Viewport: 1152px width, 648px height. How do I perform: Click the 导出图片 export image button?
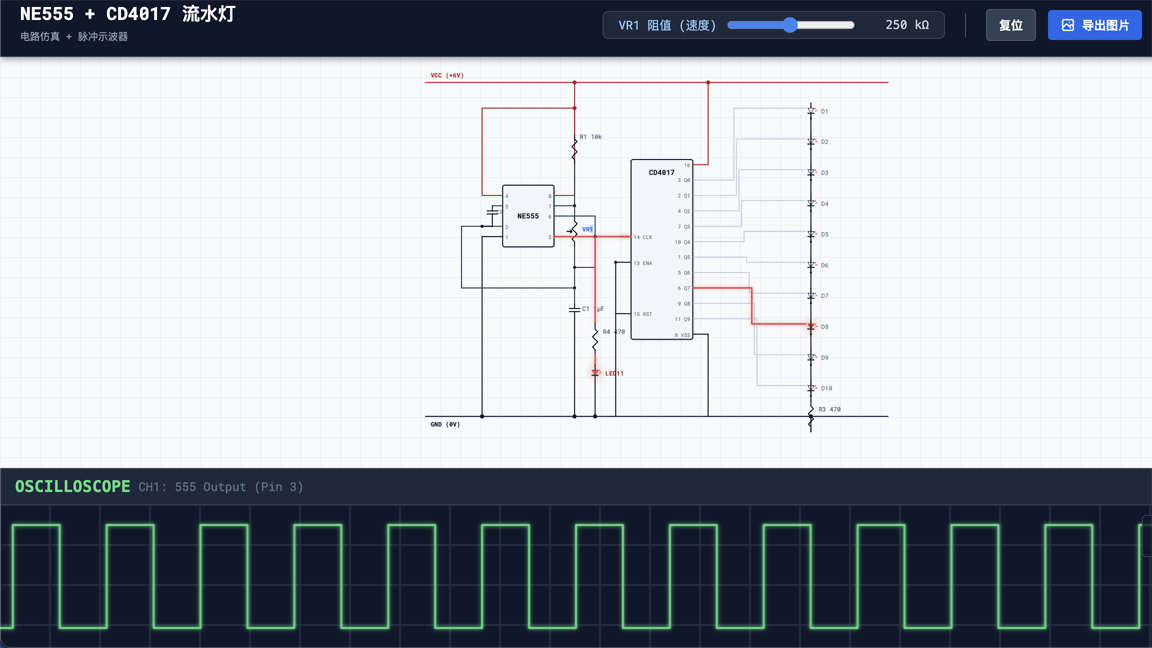(1094, 25)
